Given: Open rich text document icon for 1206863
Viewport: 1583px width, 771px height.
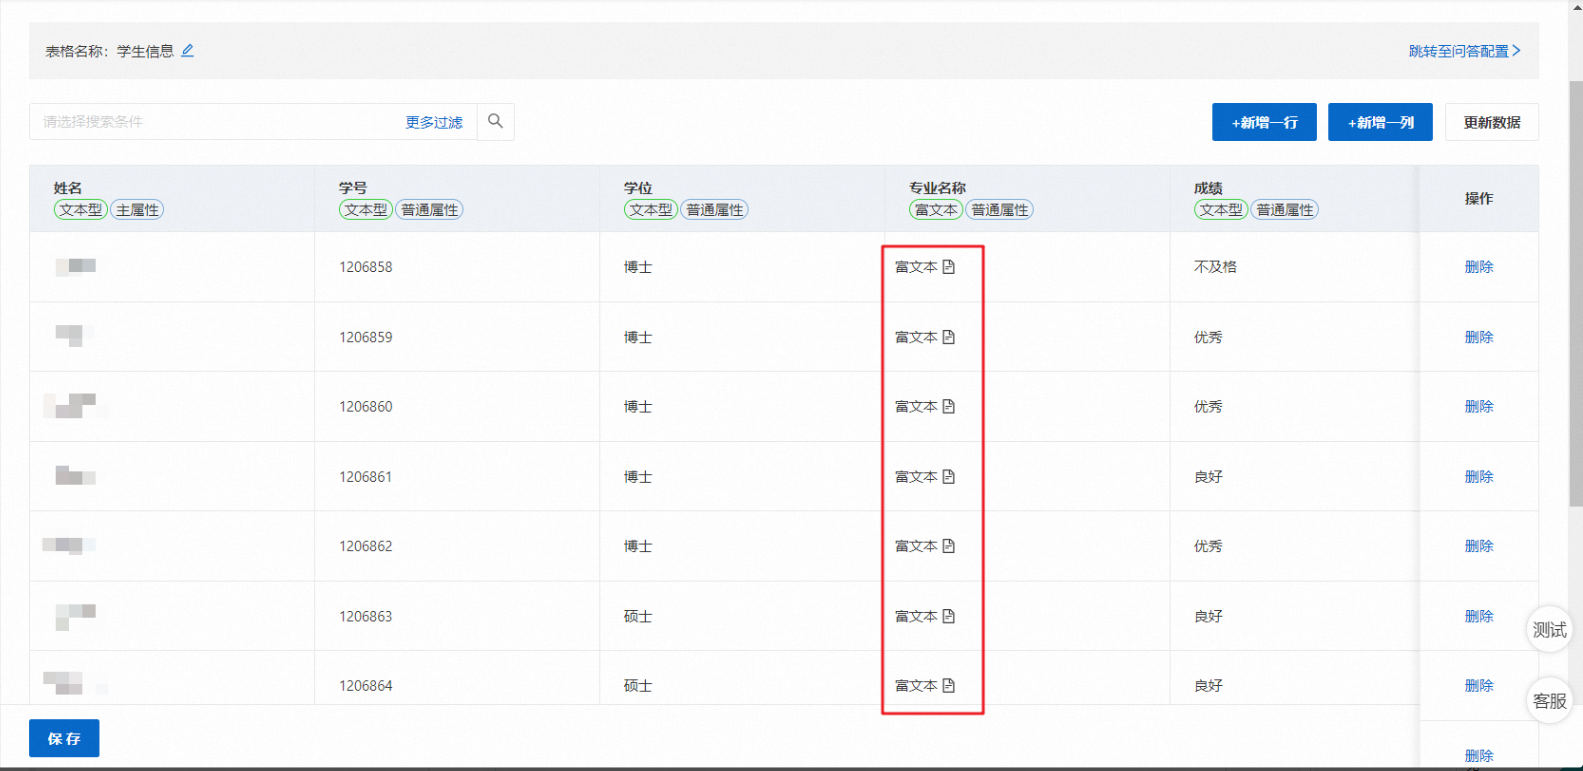Looking at the screenshot, I should pyautogui.click(x=949, y=616).
